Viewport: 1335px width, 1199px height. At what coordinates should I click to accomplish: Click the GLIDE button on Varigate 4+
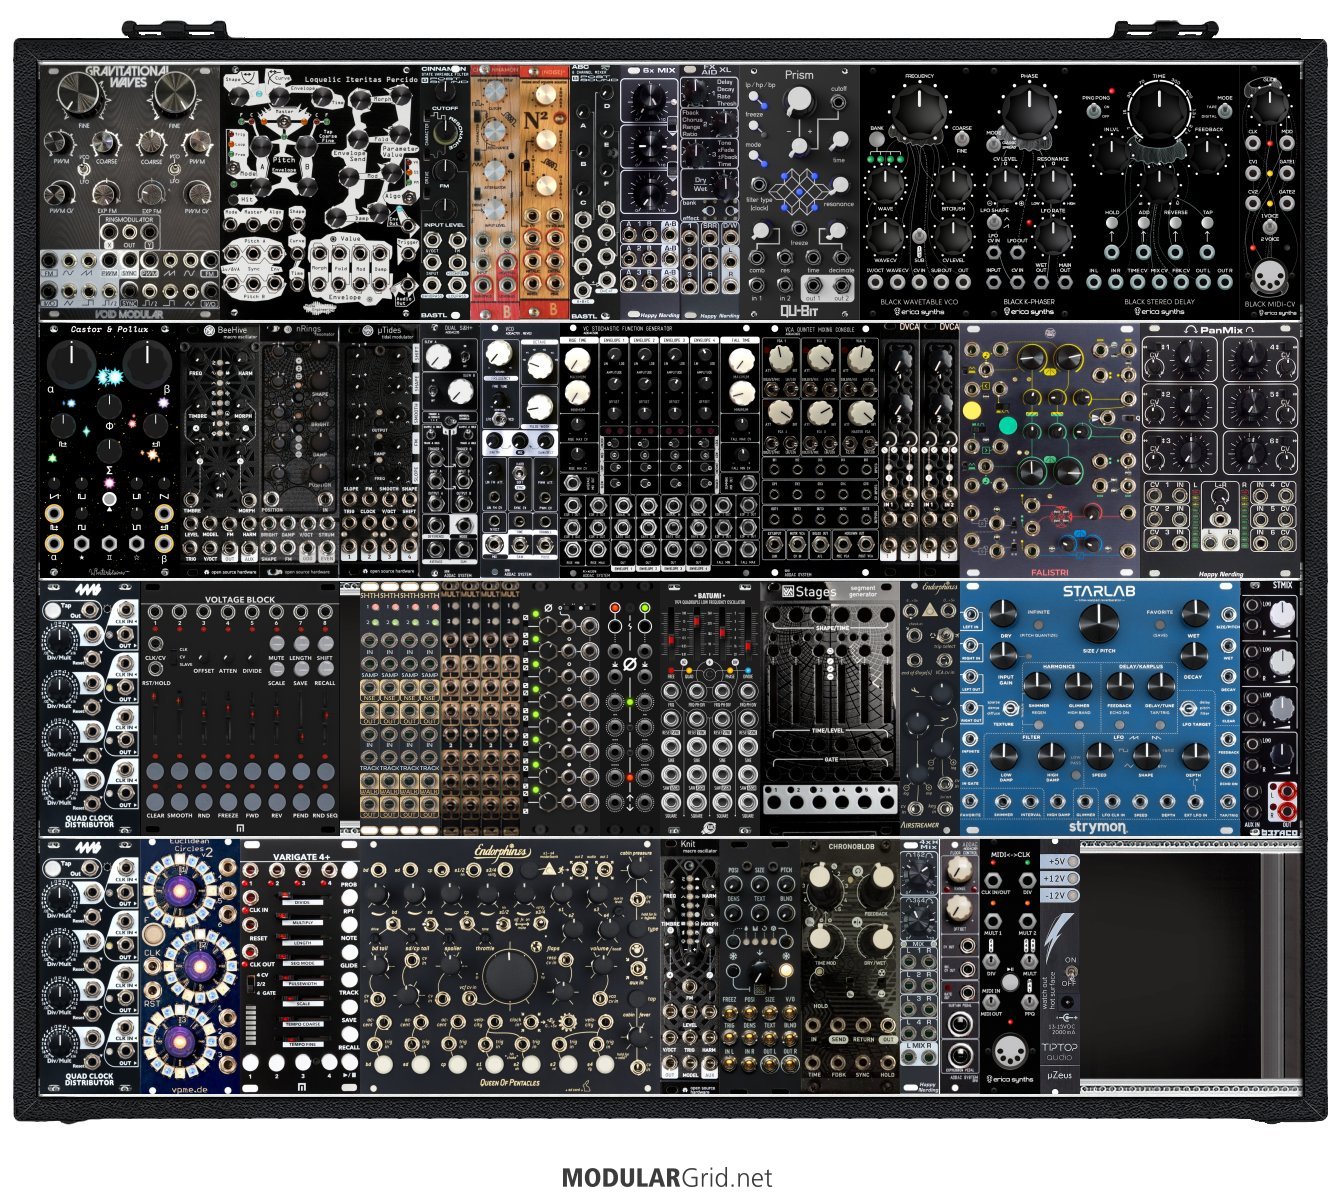(348, 951)
